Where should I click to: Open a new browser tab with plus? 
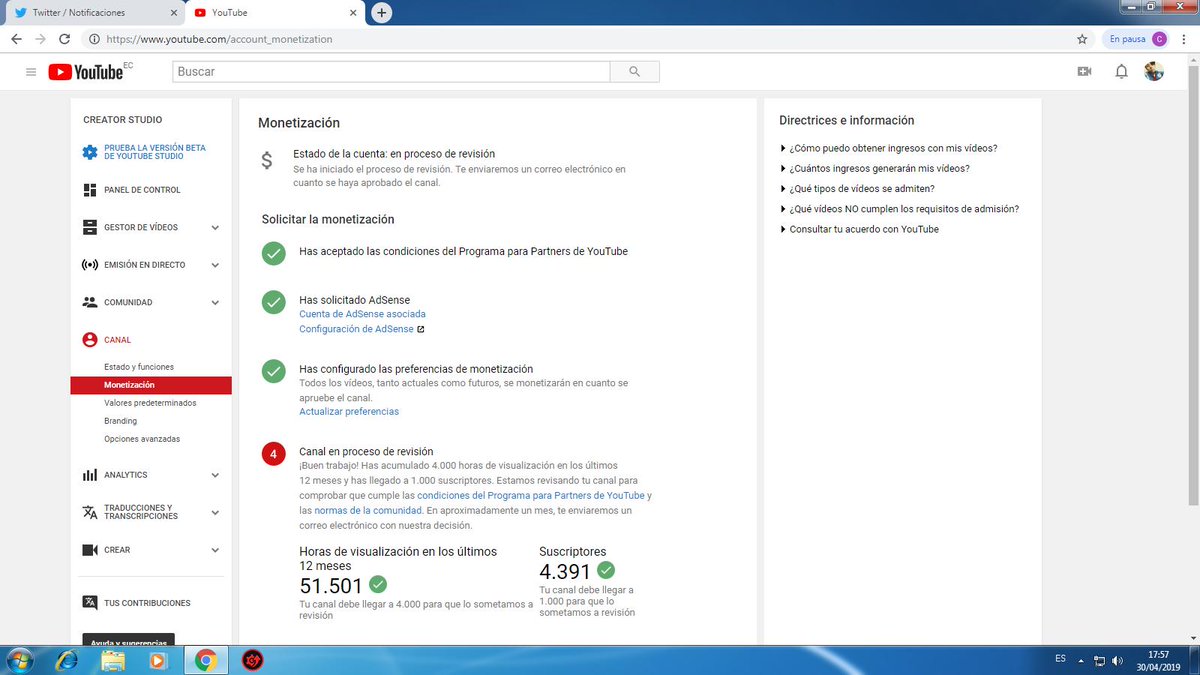tap(381, 13)
